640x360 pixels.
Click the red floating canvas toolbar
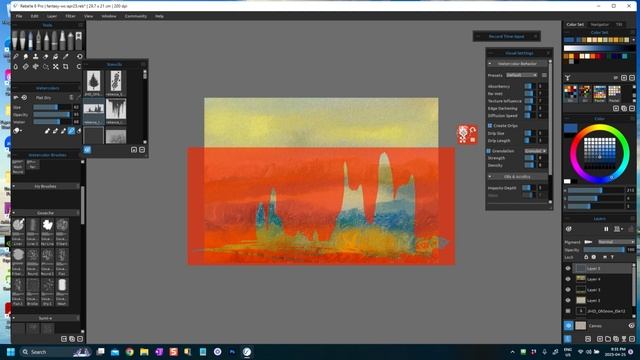[467, 135]
